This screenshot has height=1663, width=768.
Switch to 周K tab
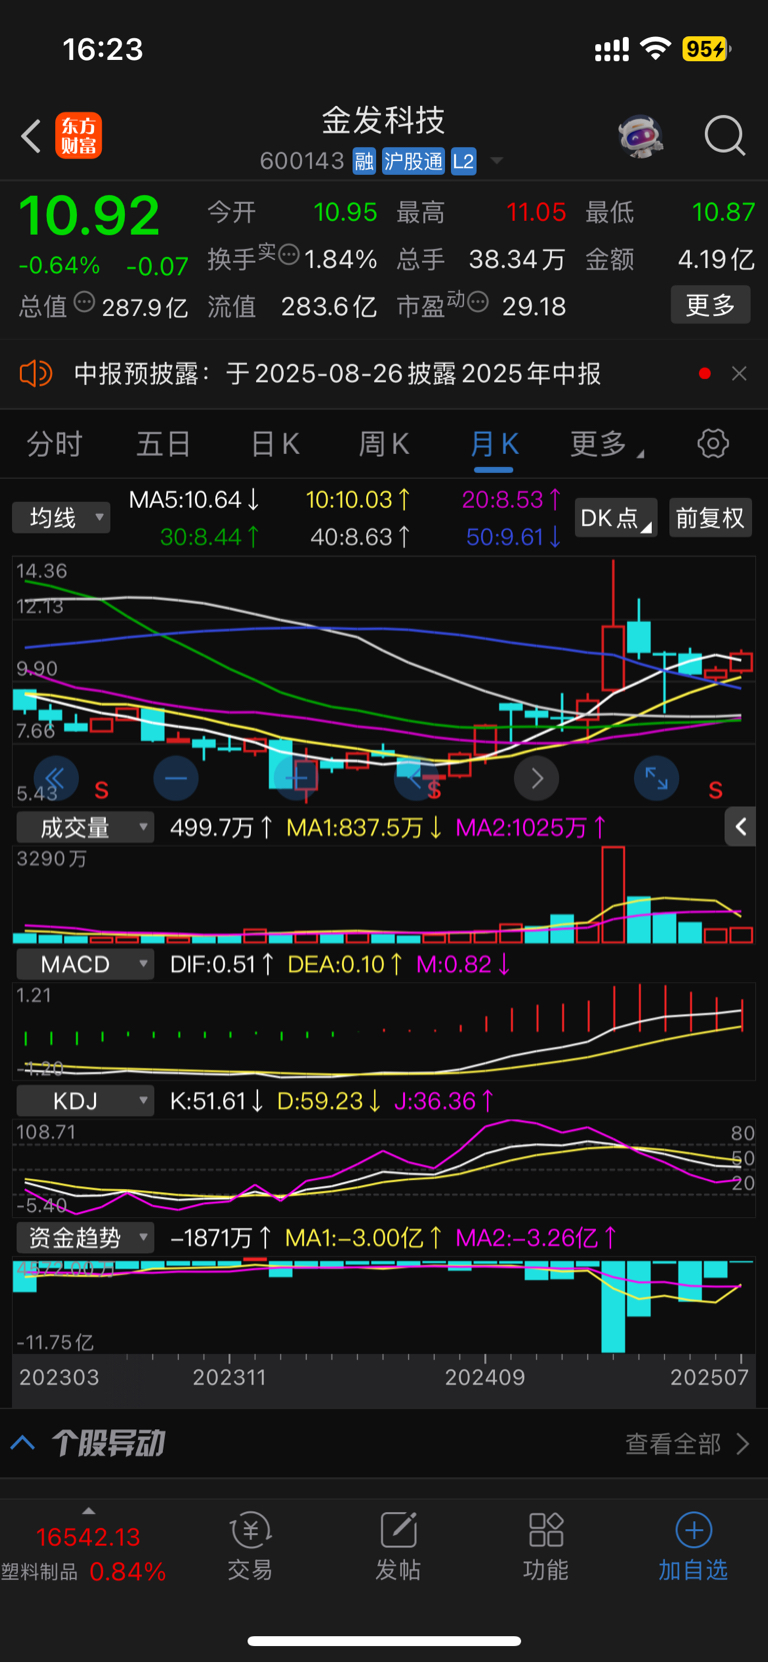384,444
